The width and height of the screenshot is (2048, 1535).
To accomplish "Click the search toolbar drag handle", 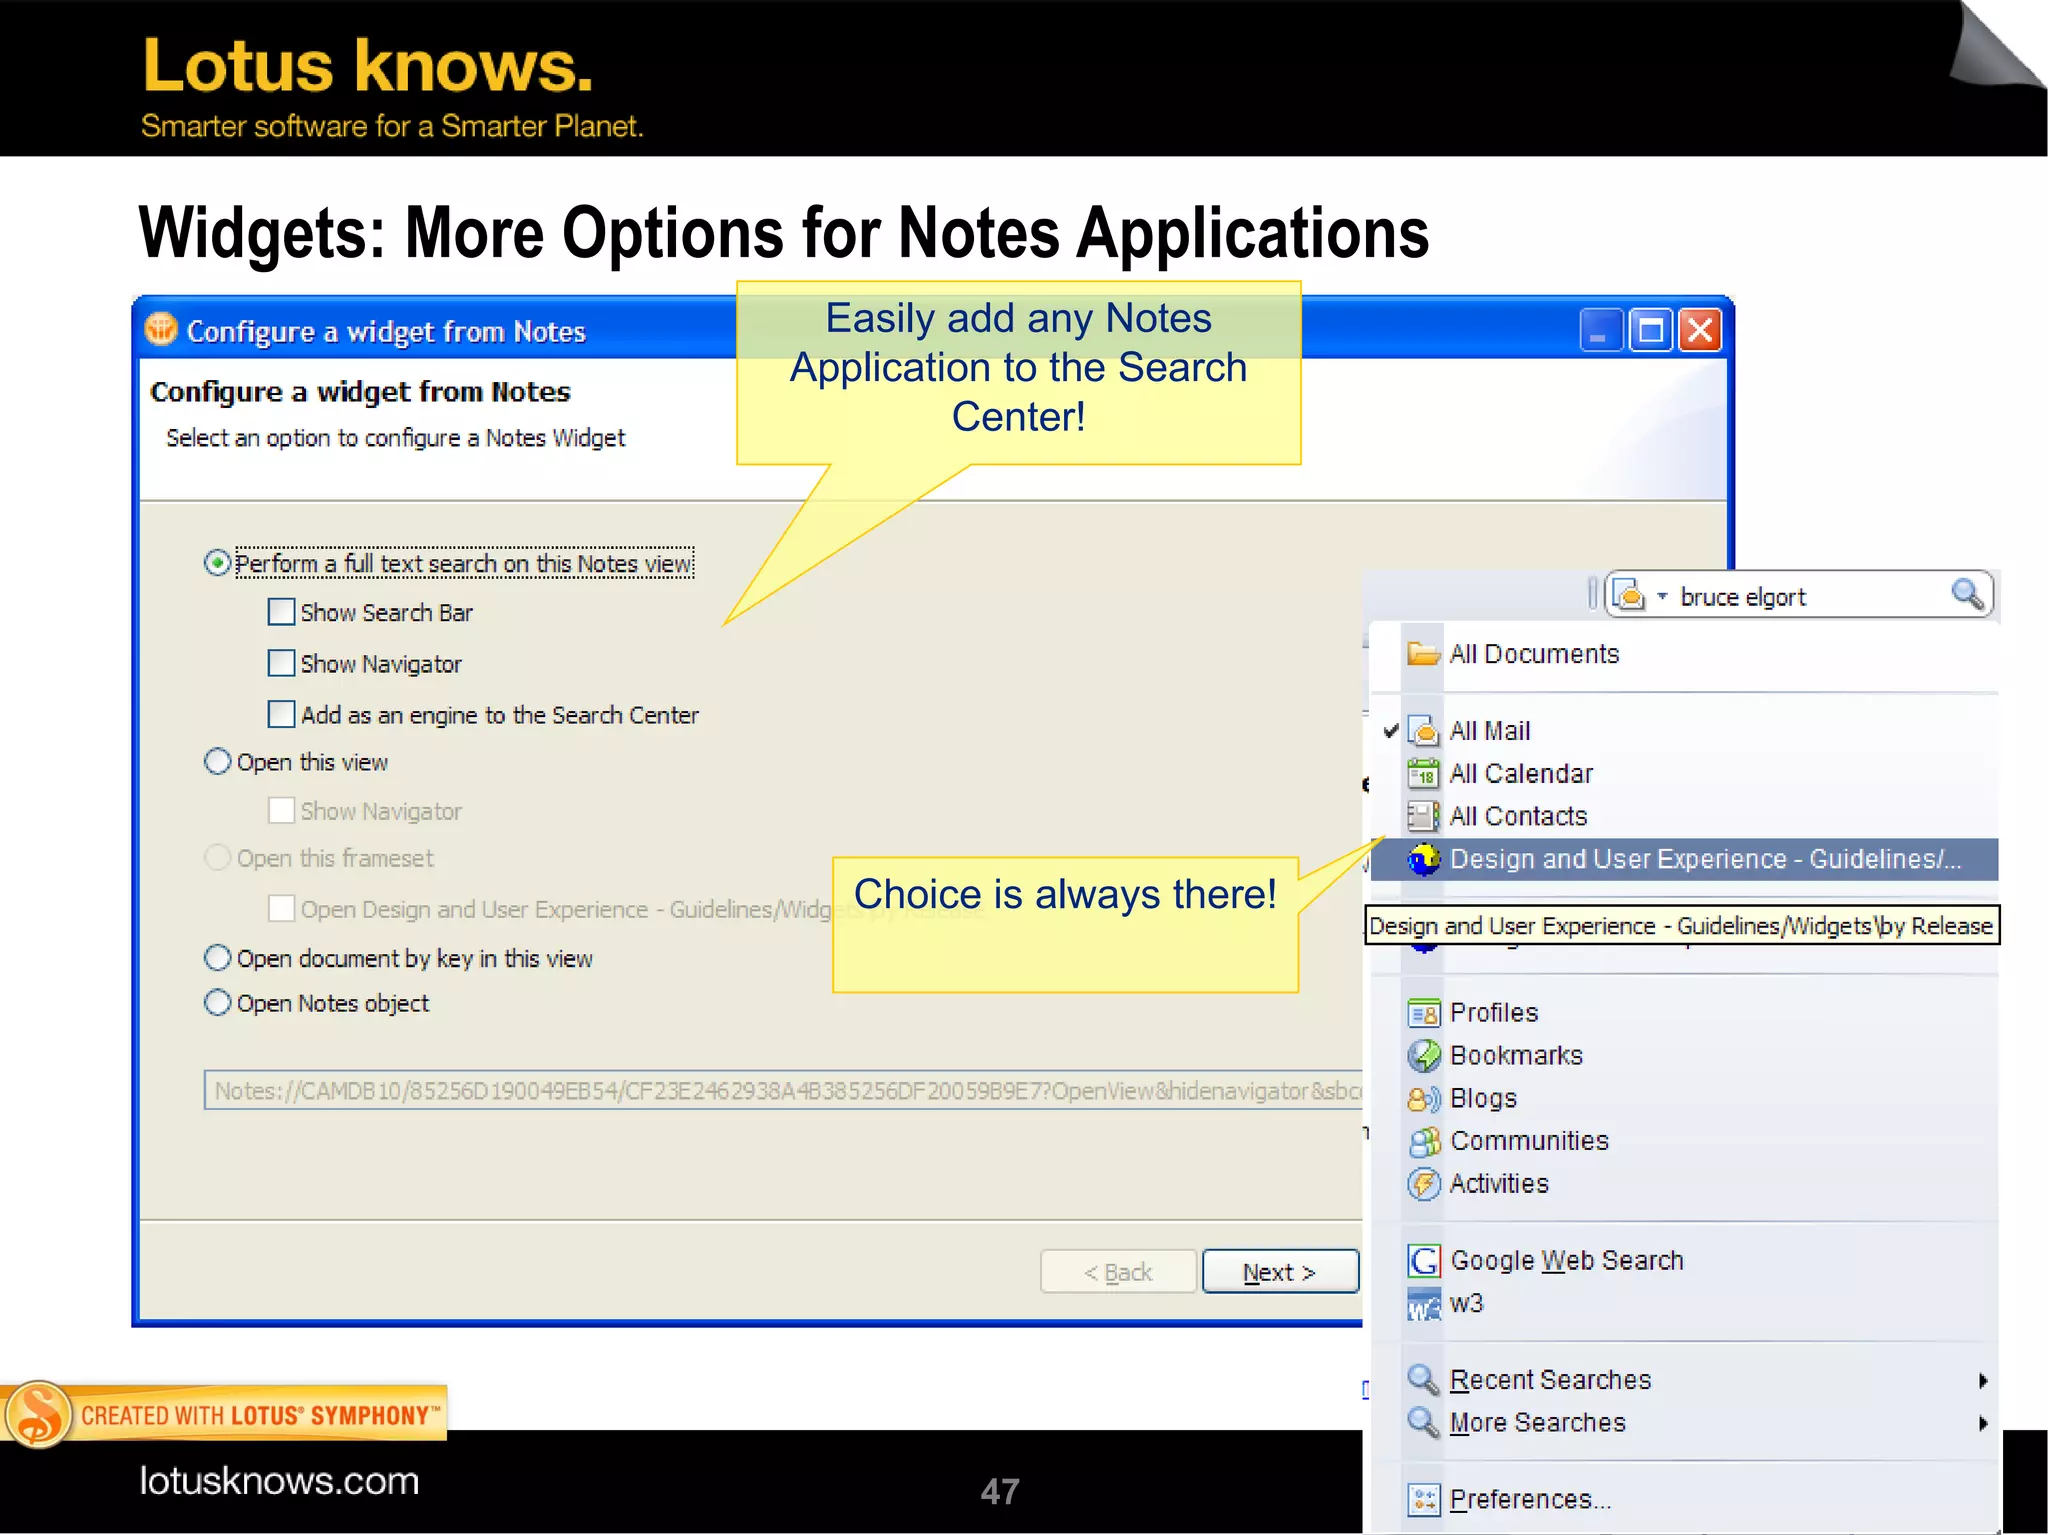I will [x=1593, y=594].
